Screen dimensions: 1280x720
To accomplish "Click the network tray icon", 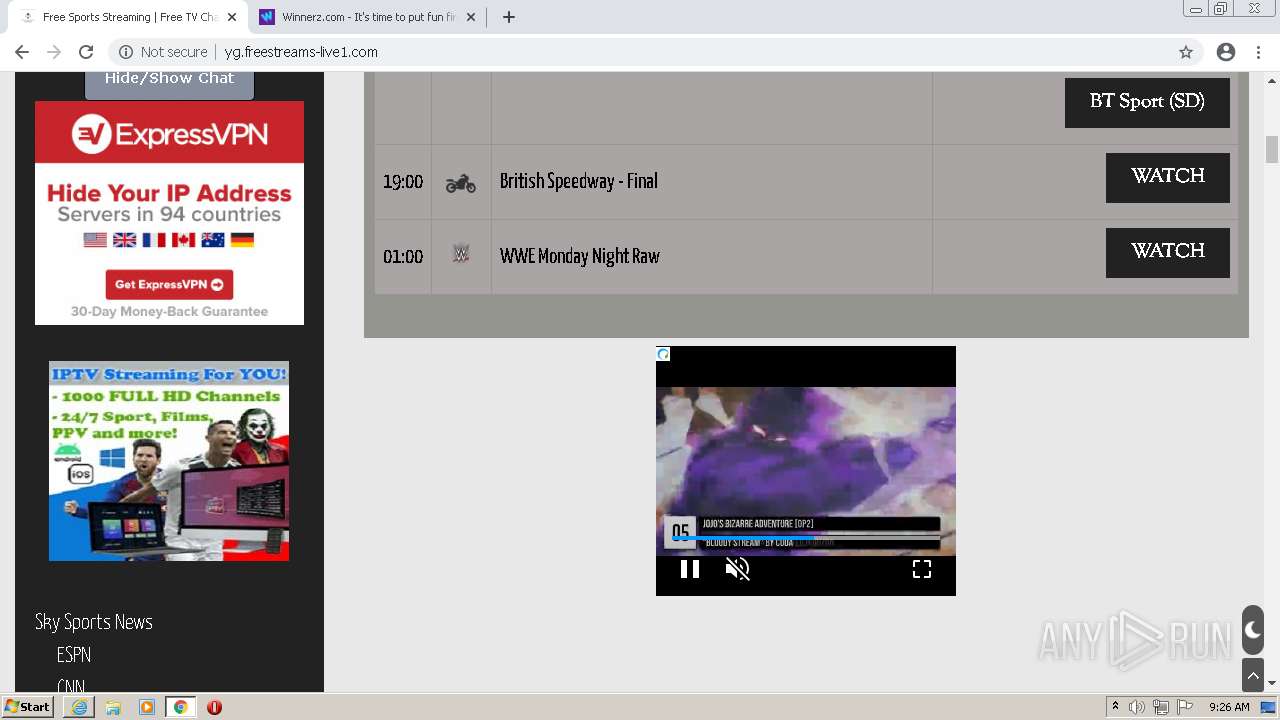I will [x=1161, y=707].
